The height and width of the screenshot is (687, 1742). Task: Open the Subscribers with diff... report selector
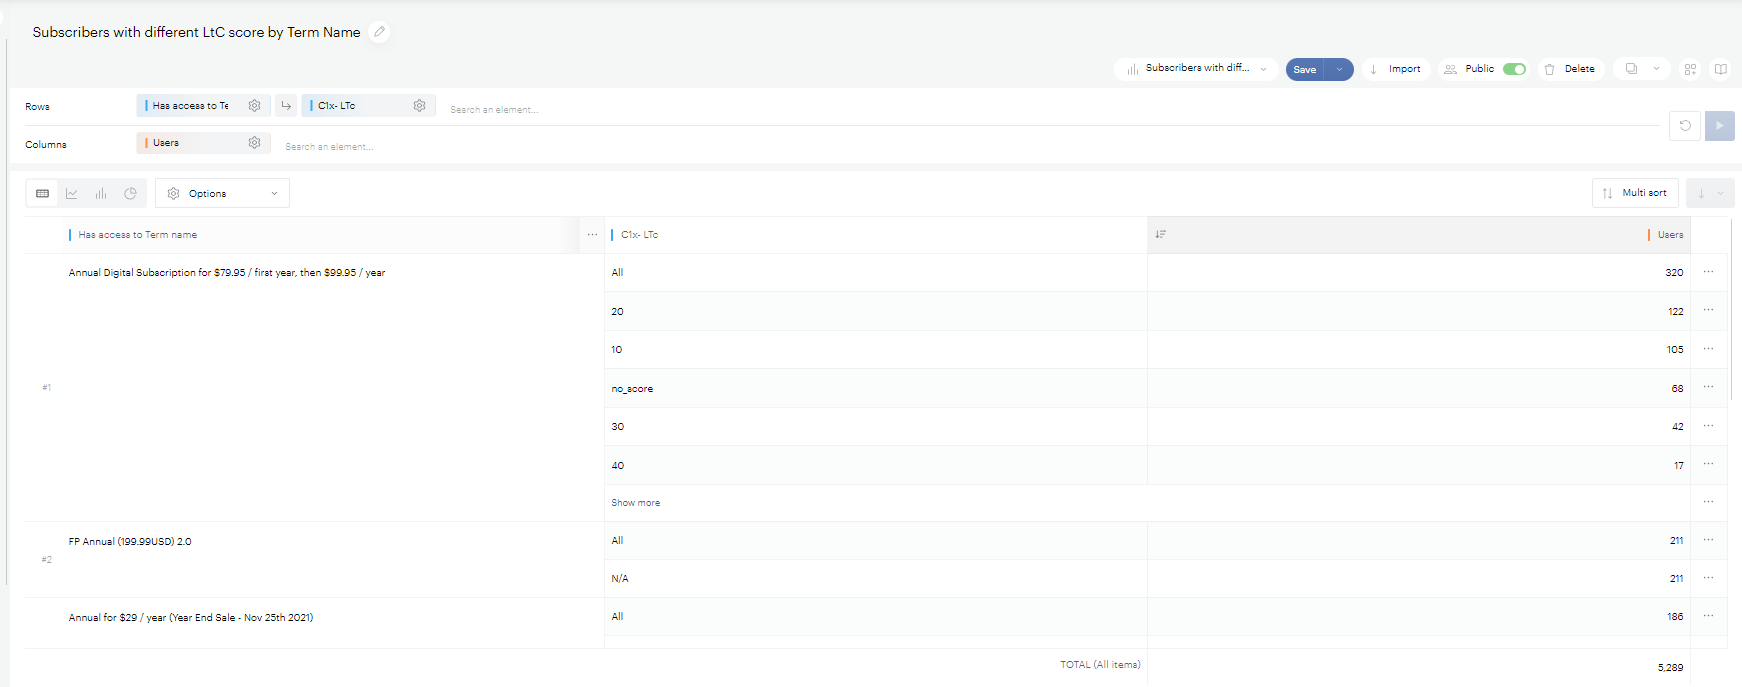(x=1197, y=69)
